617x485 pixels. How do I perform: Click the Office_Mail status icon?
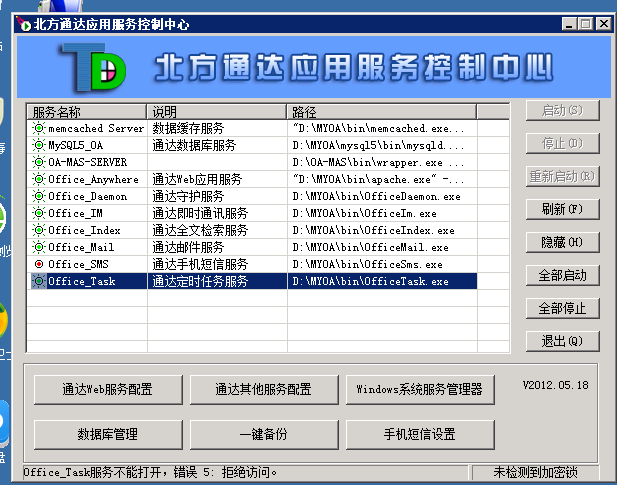pyautogui.click(x=39, y=247)
